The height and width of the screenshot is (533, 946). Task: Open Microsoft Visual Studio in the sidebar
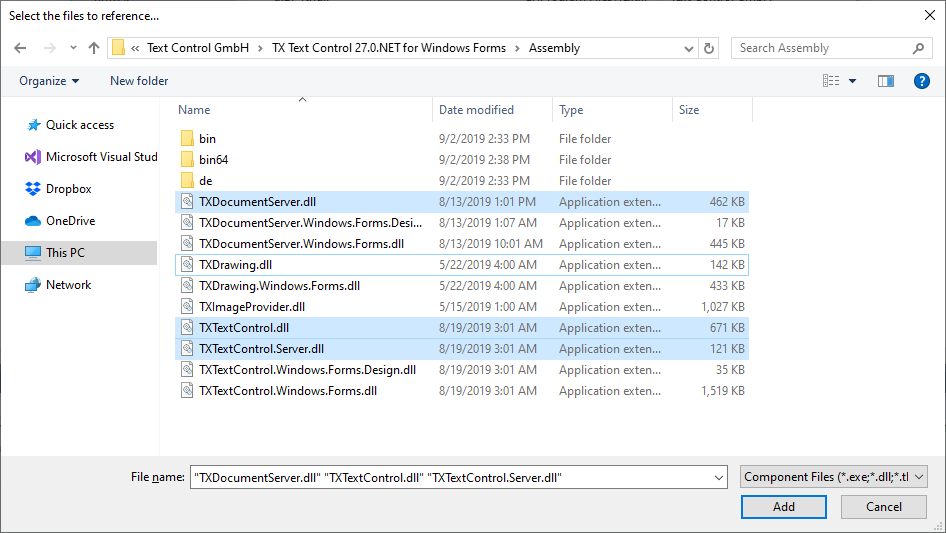(90, 157)
